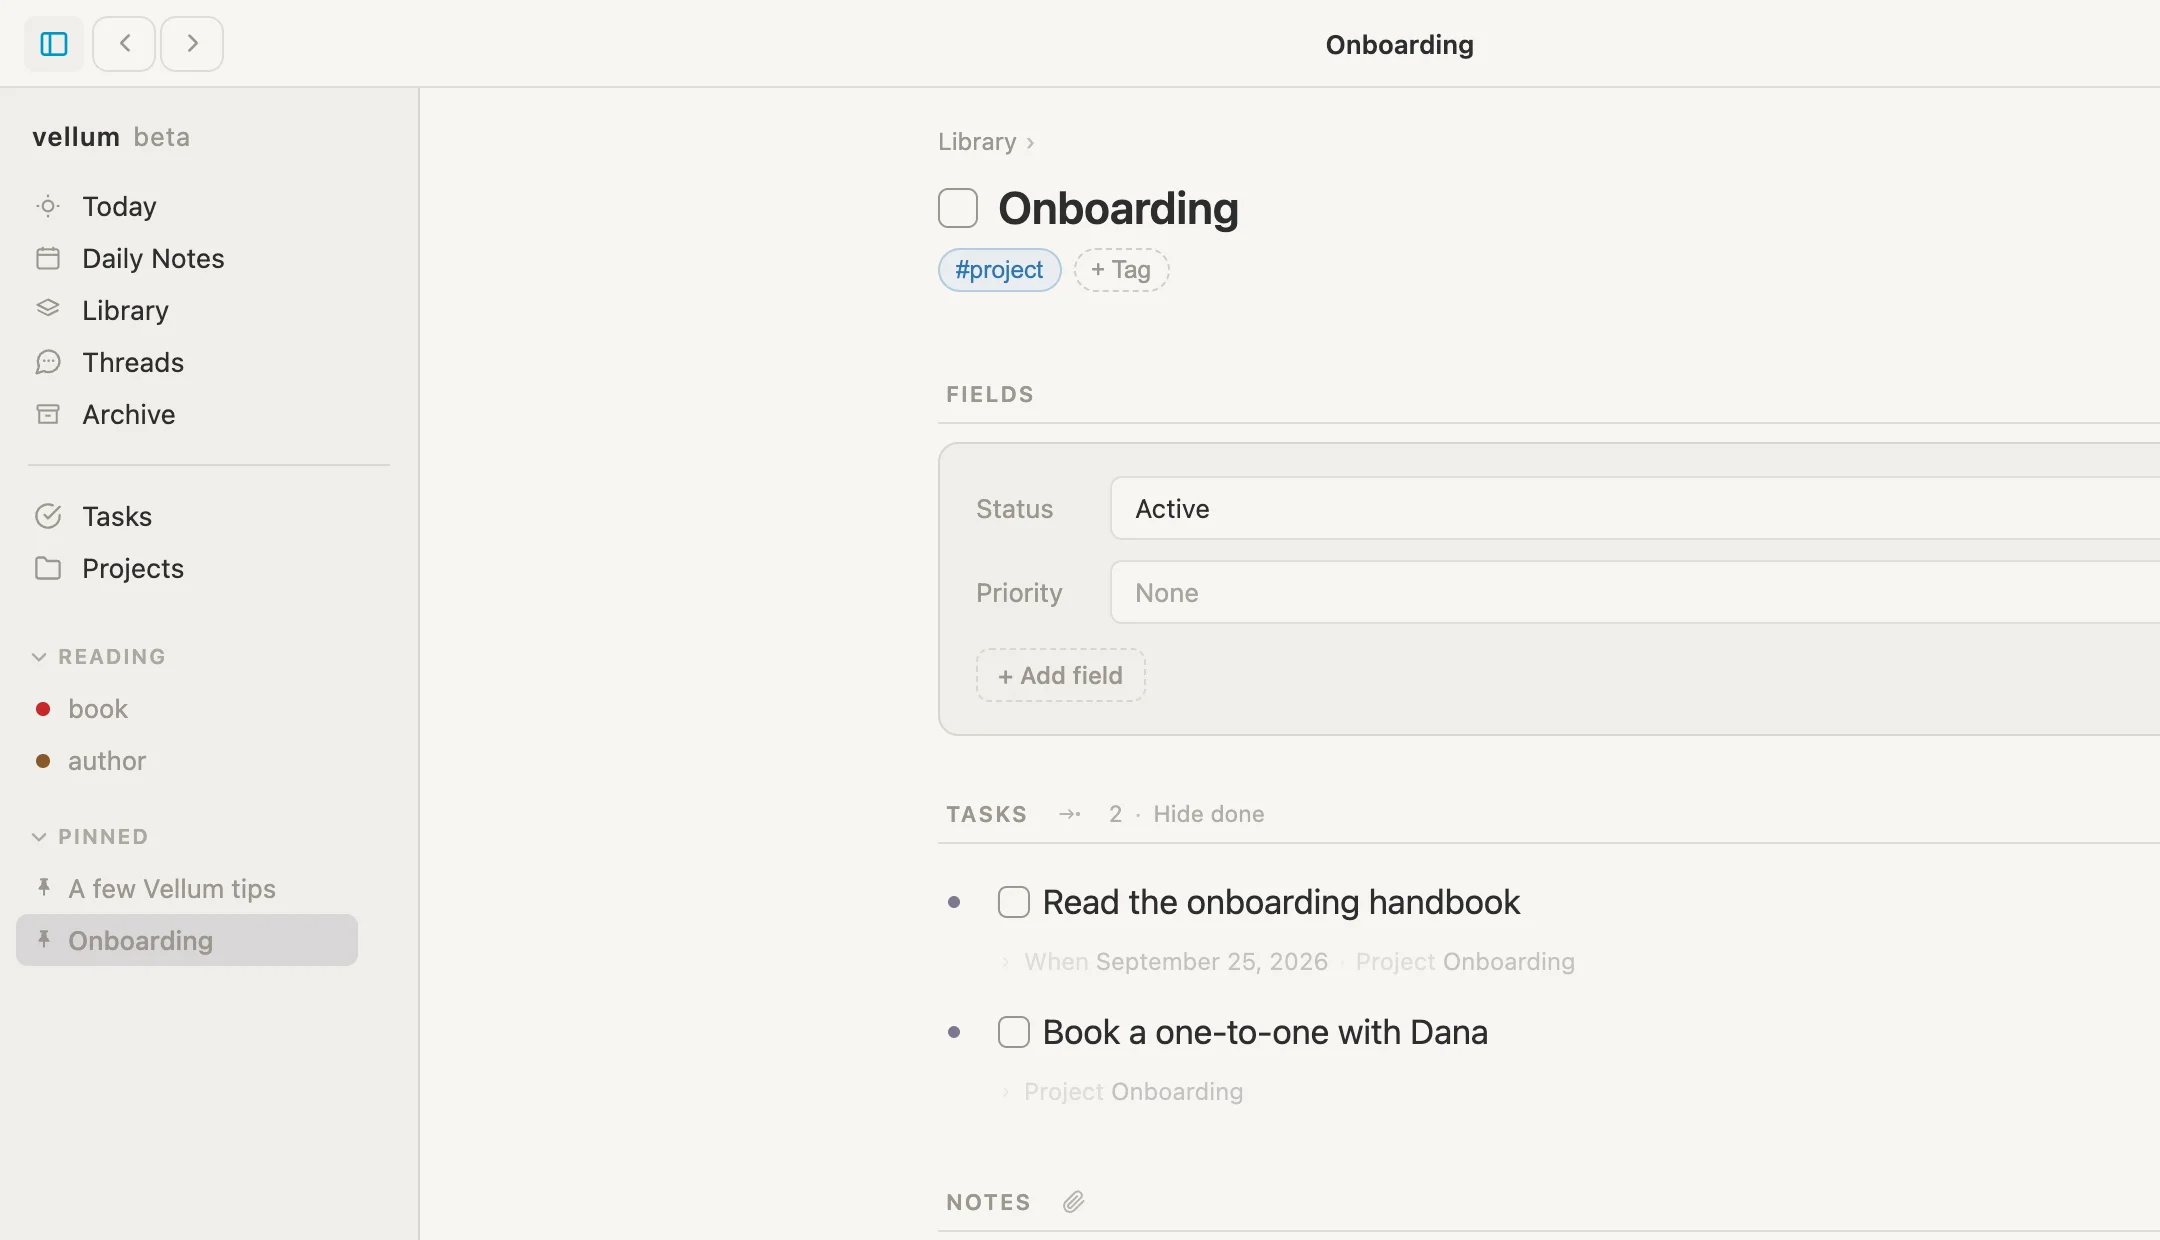Click the + Add field button
The image size is (2160, 1240).
click(x=1061, y=675)
